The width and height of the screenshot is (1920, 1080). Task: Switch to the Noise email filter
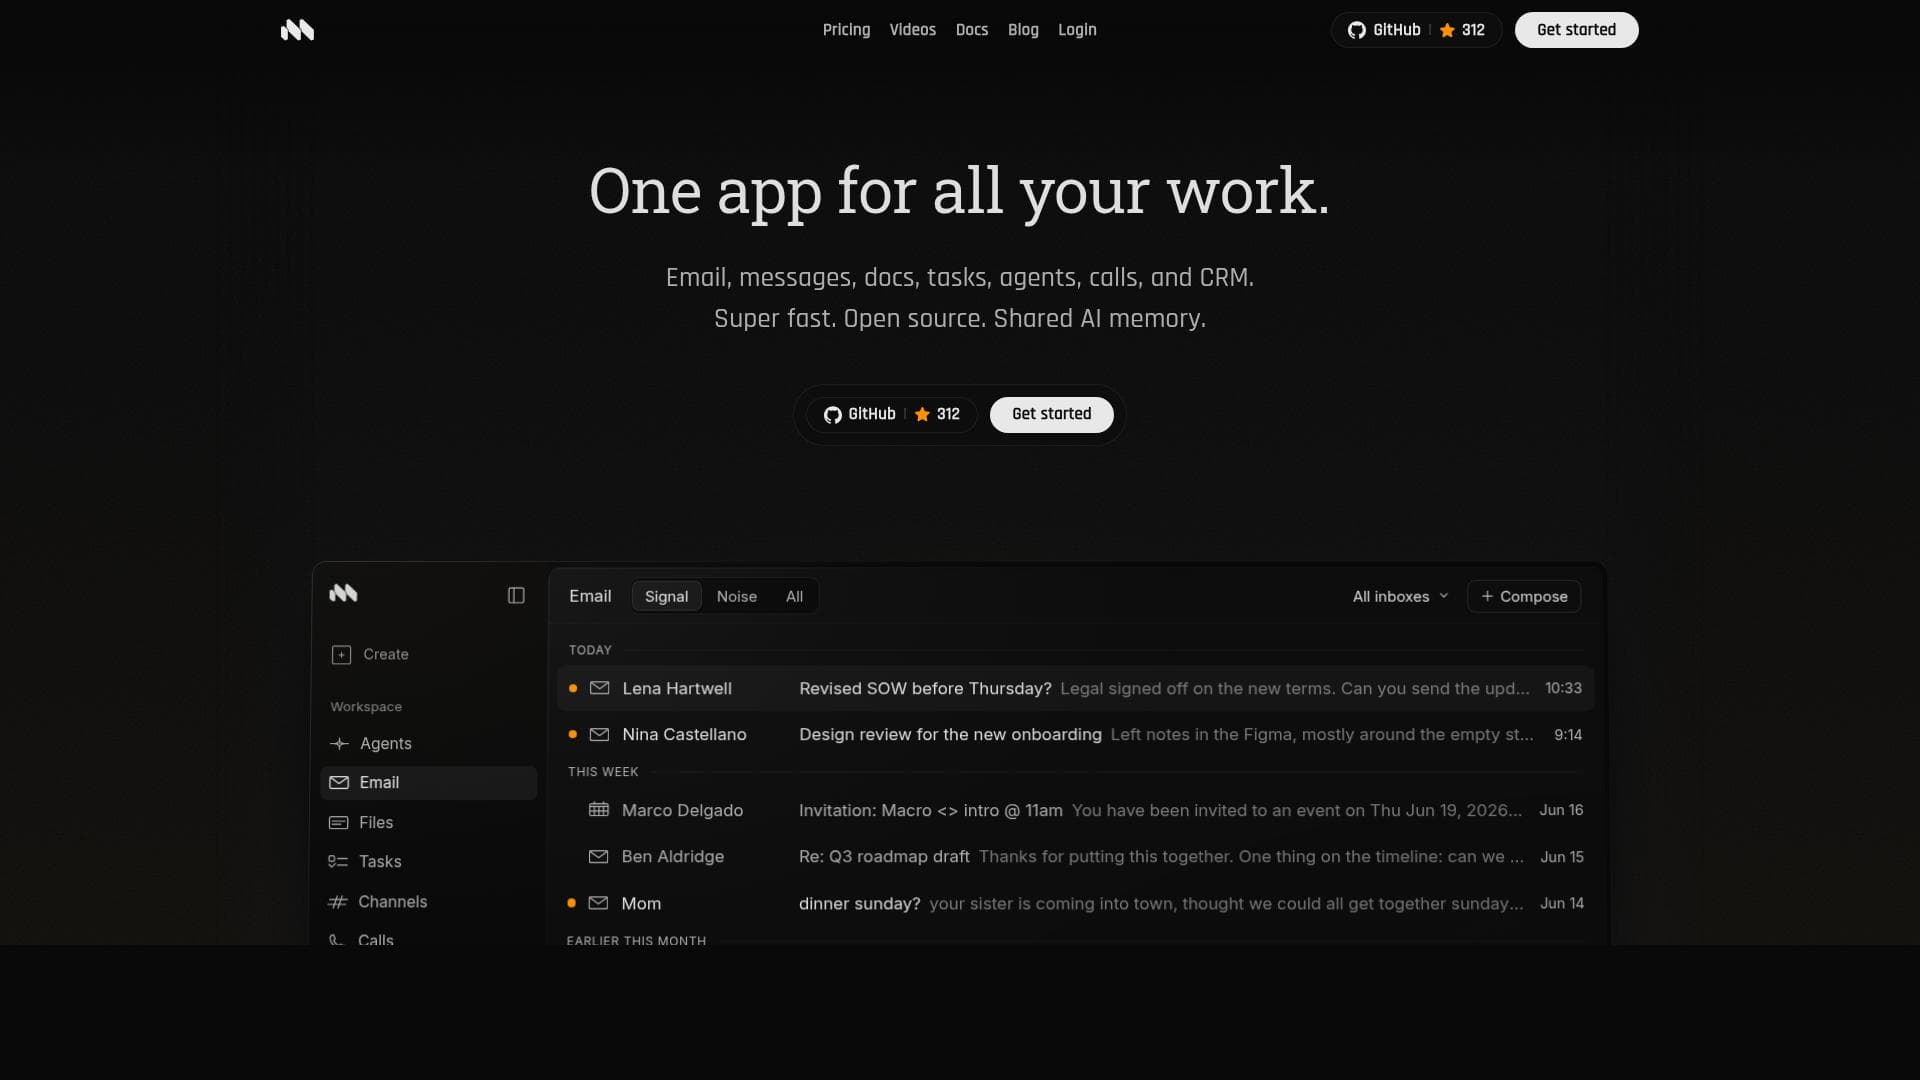tap(737, 597)
